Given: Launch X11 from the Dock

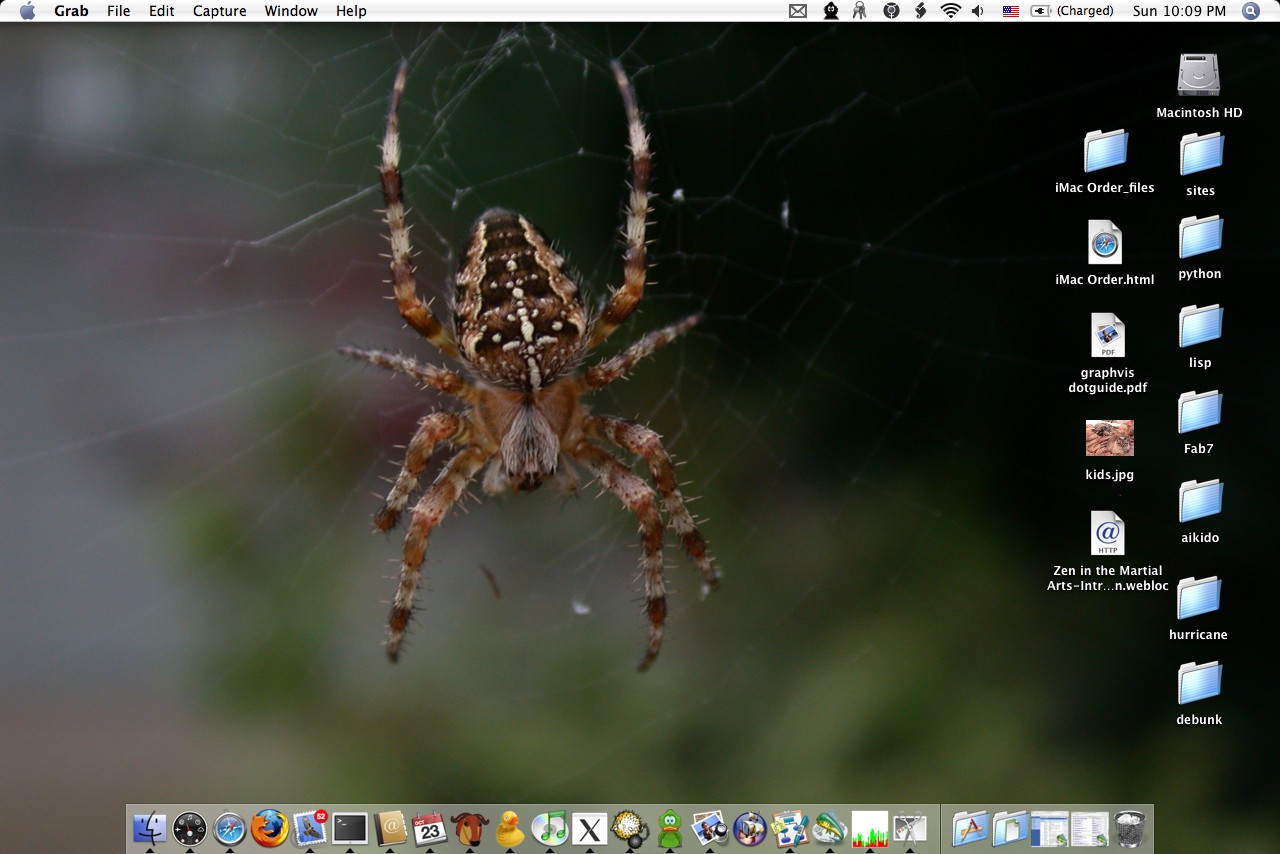Looking at the screenshot, I should point(590,828).
